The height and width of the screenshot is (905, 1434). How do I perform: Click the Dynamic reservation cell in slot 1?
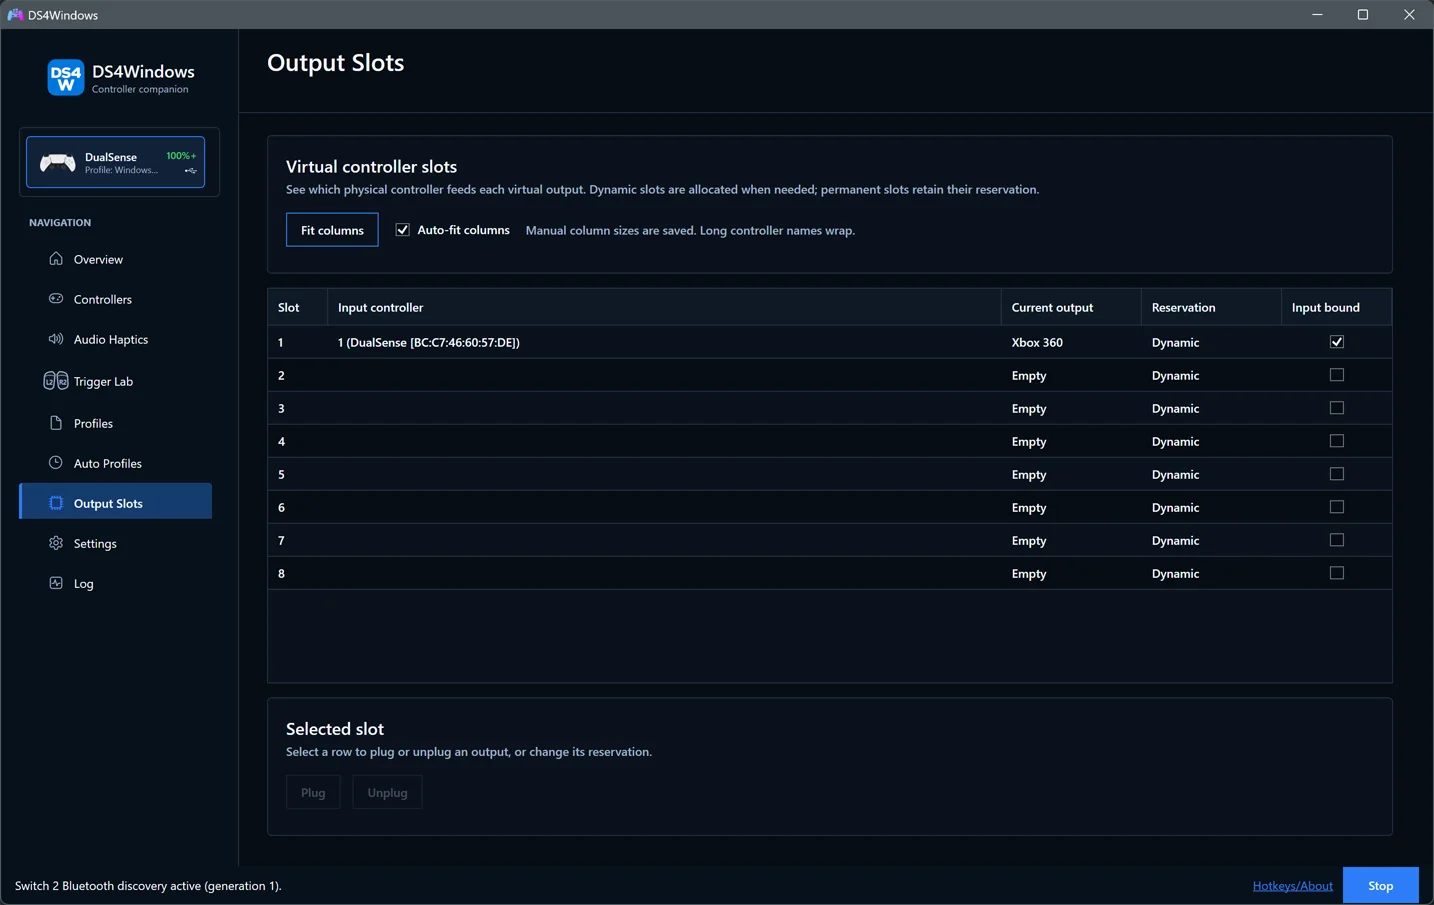pyautogui.click(x=1211, y=342)
